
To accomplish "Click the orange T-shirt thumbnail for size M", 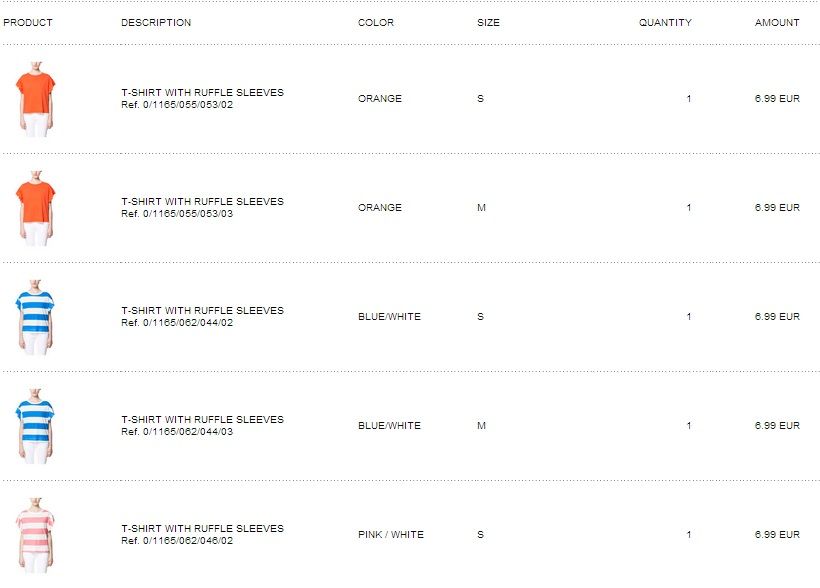I will click(35, 207).
